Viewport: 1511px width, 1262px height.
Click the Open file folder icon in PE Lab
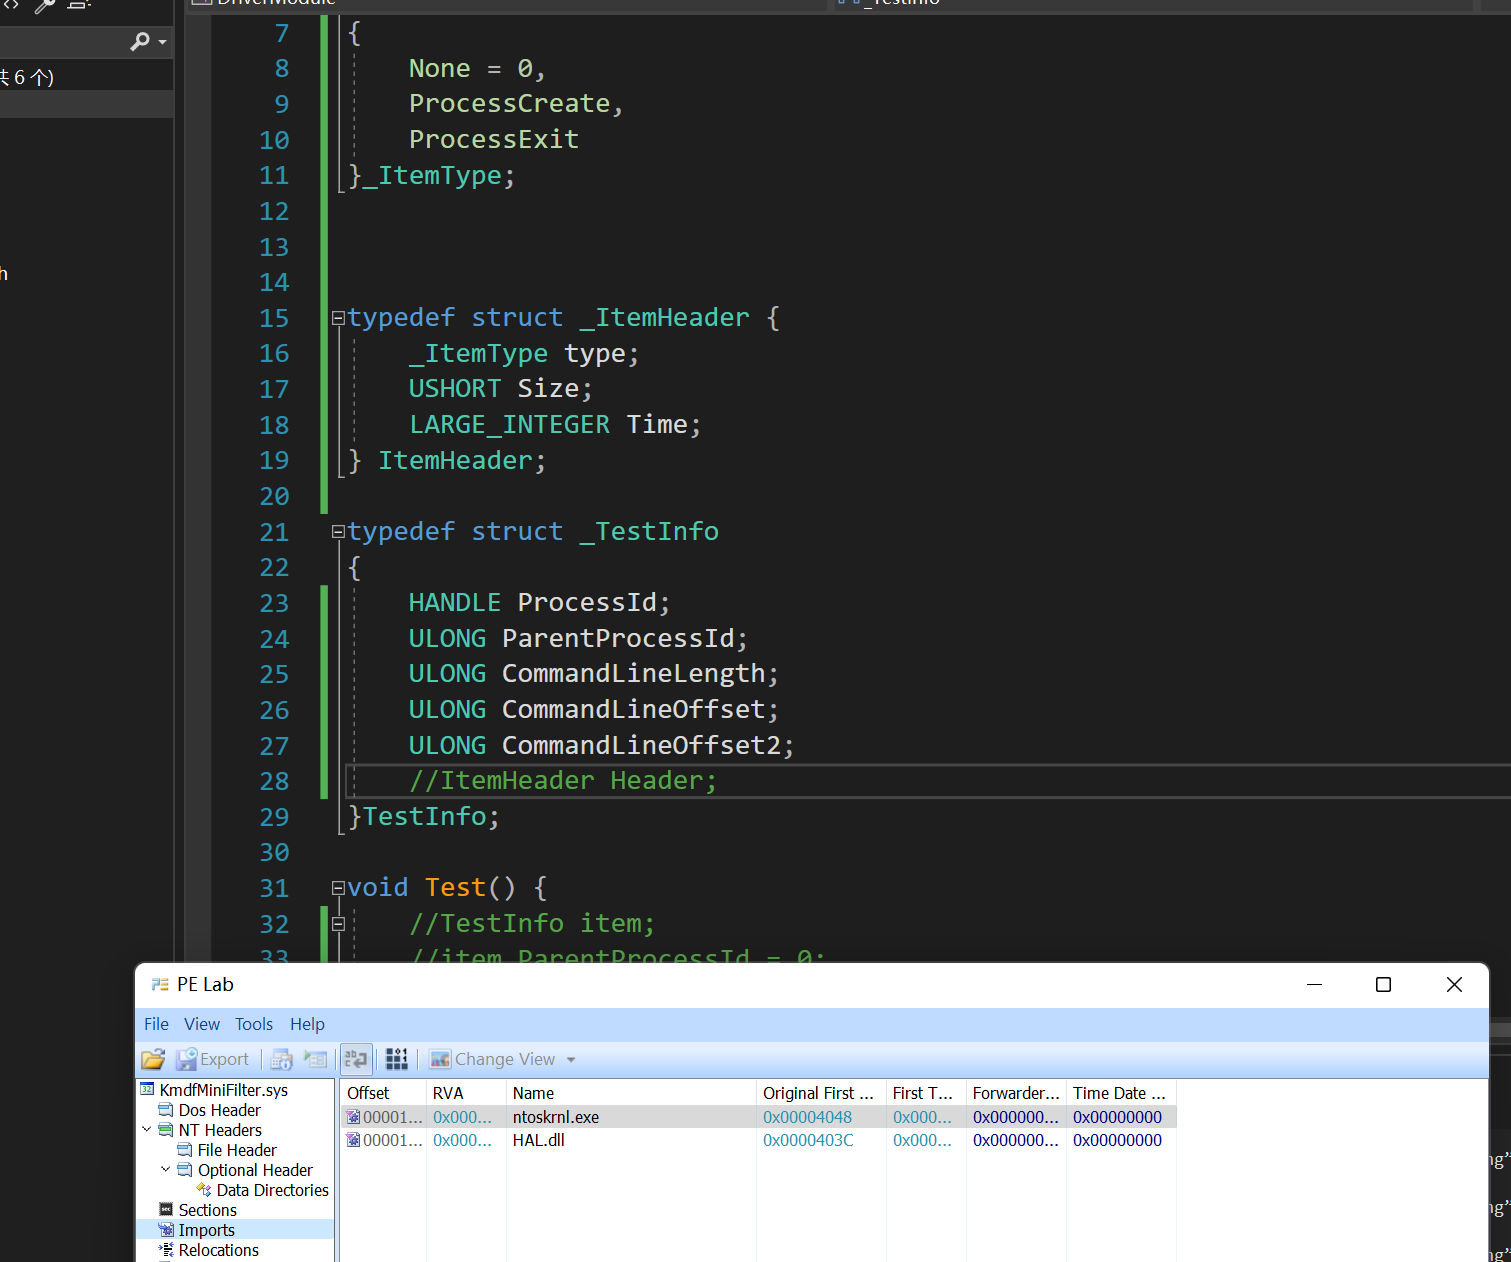click(153, 1059)
